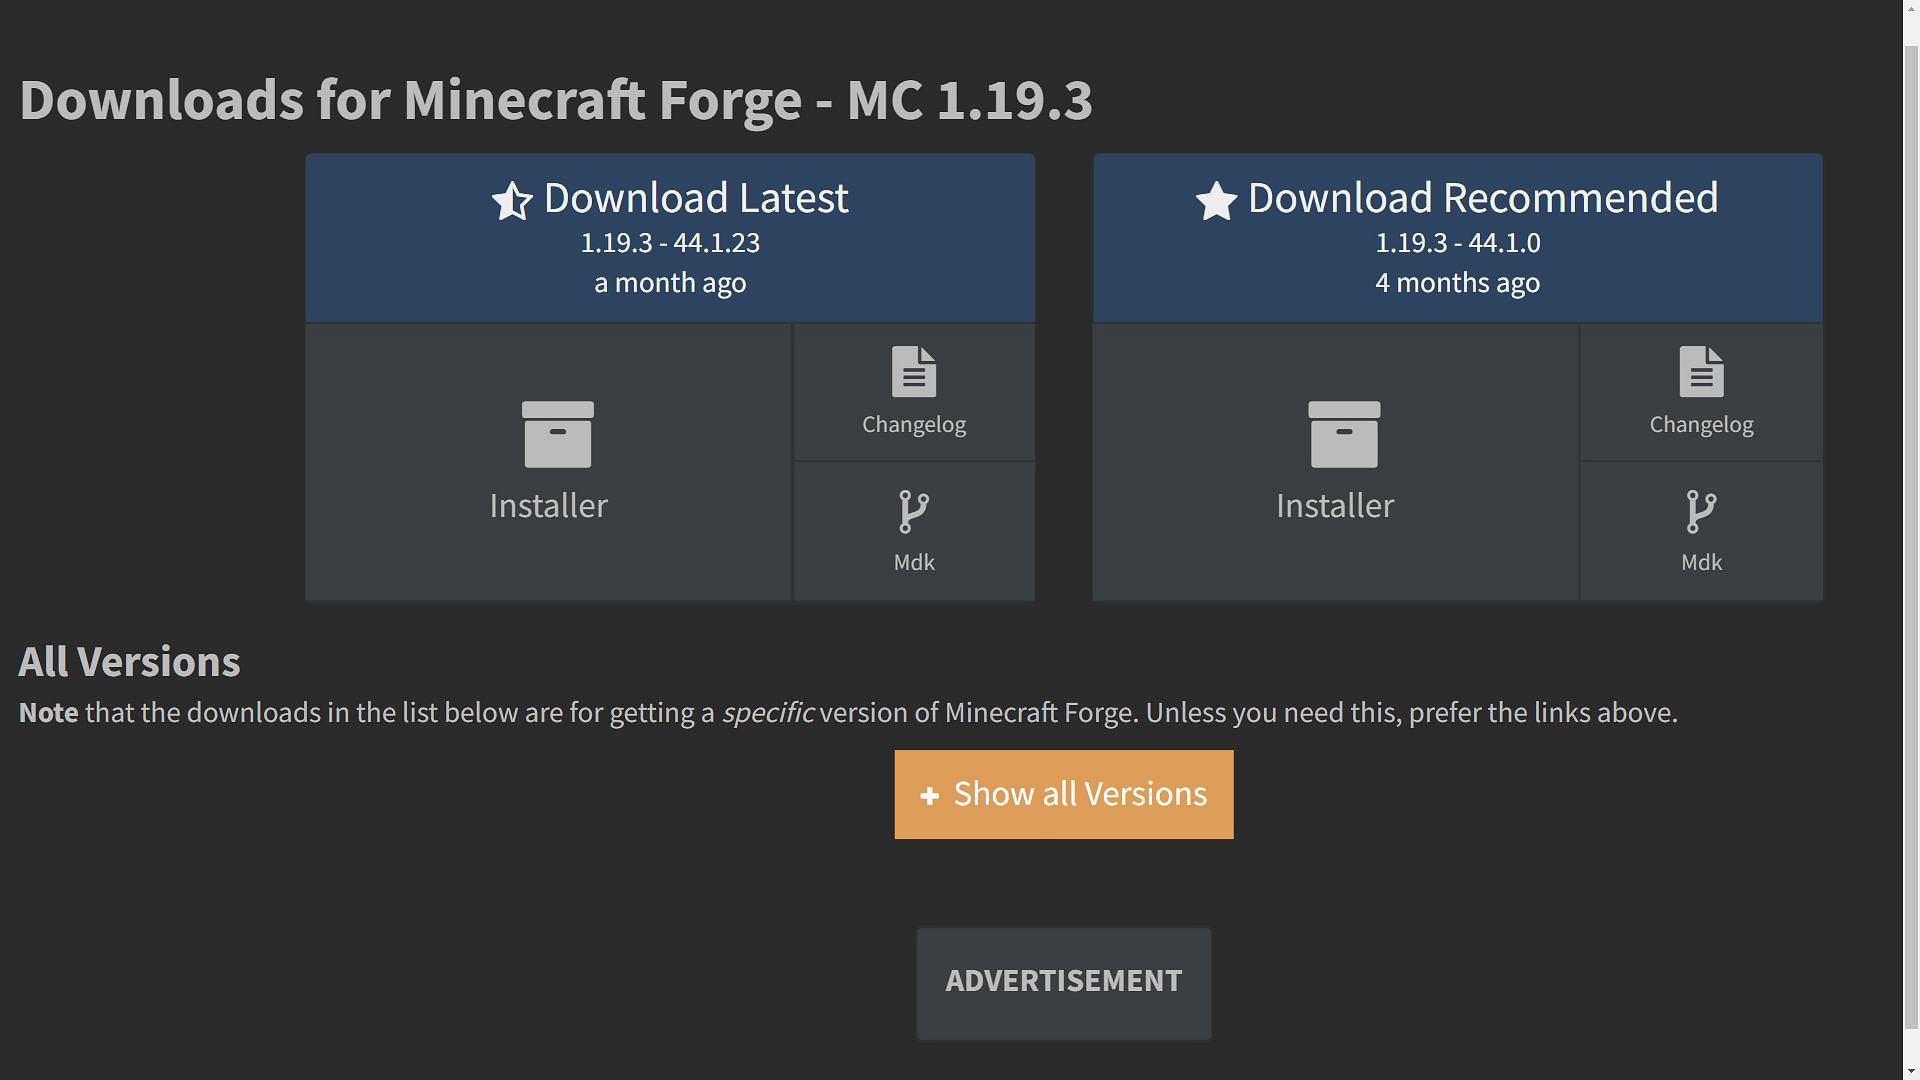Click the Download Latest header button

(669, 236)
